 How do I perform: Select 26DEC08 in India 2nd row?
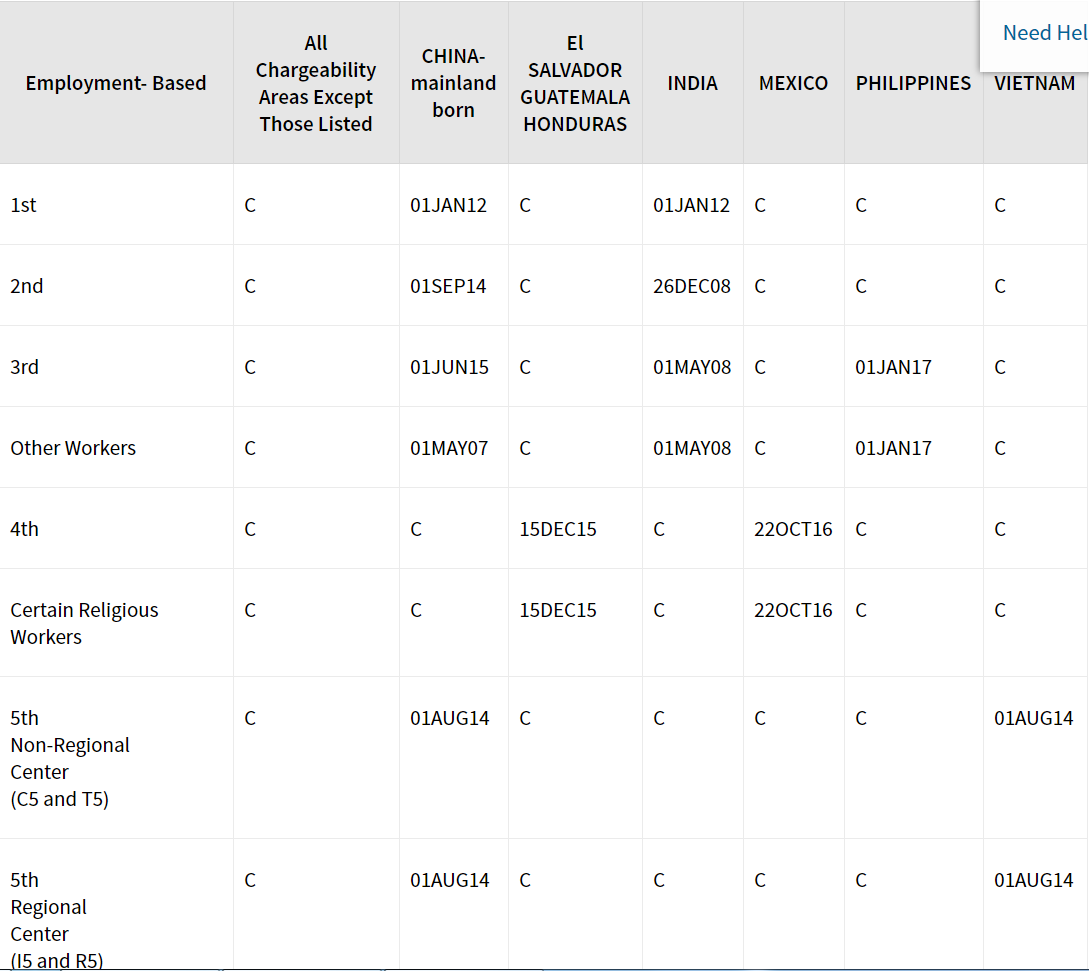692,286
